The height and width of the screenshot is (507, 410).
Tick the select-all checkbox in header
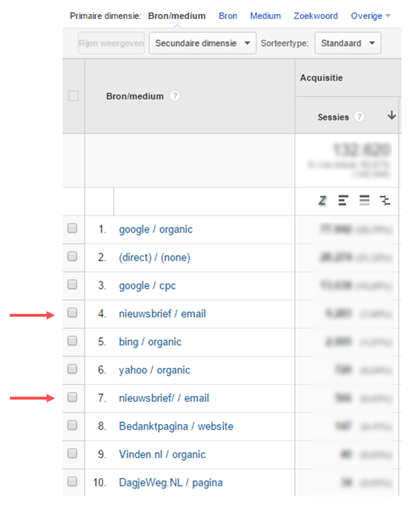click(x=73, y=96)
